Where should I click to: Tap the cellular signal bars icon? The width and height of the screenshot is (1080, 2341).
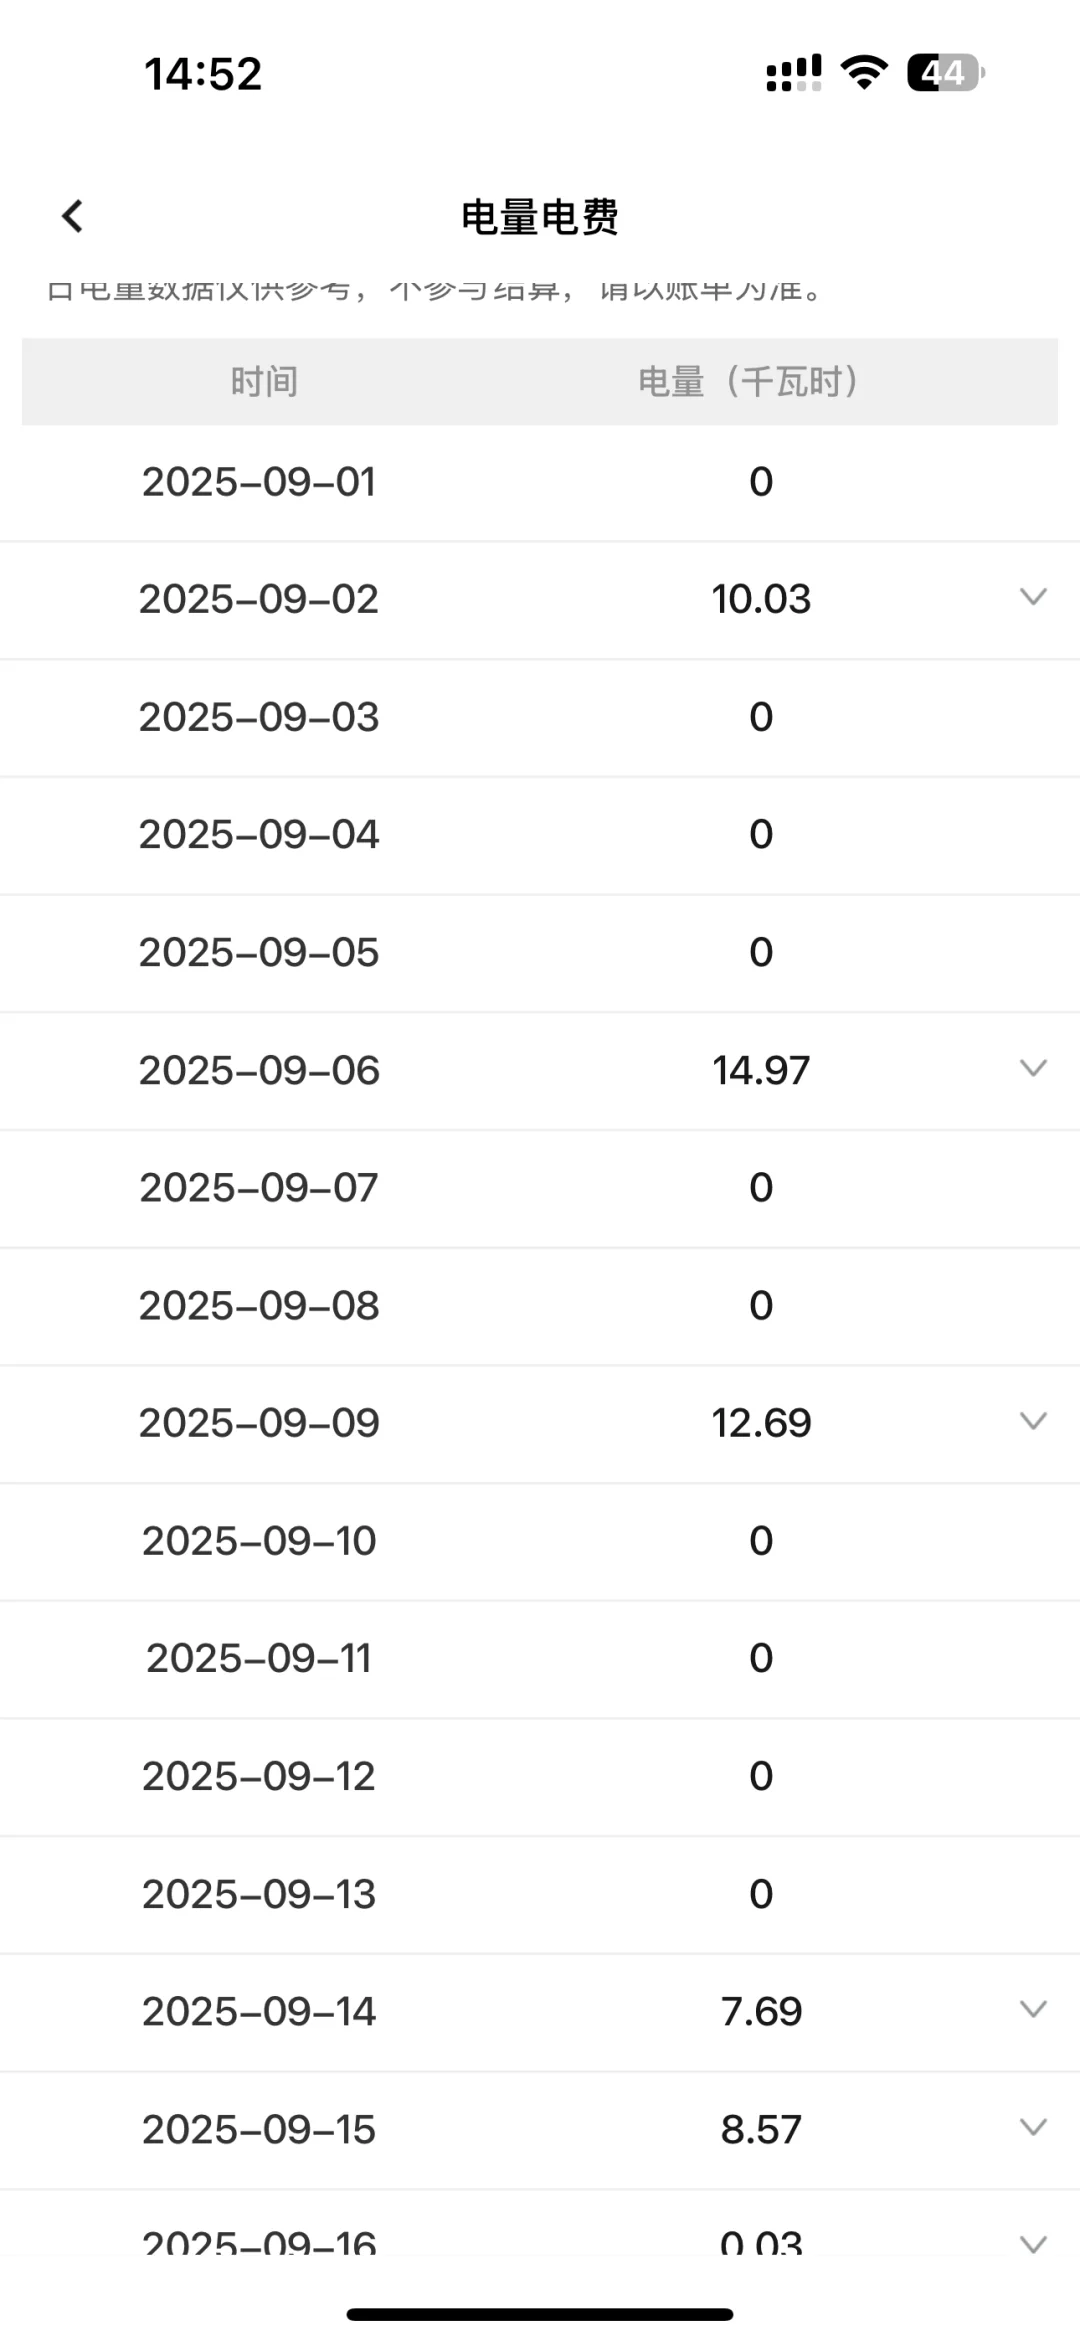click(x=794, y=73)
